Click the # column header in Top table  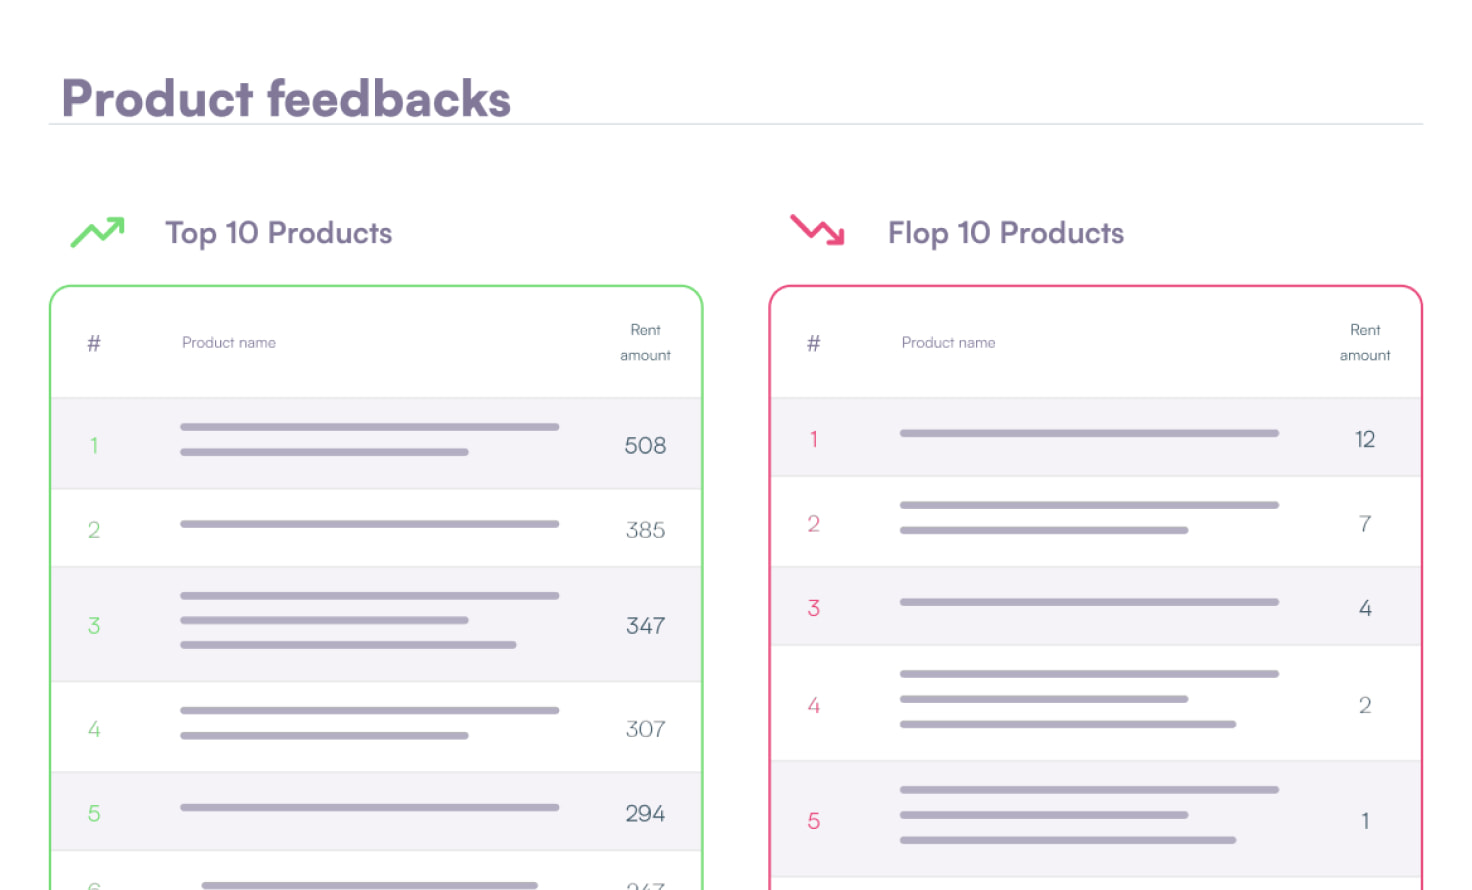(x=94, y=343)
